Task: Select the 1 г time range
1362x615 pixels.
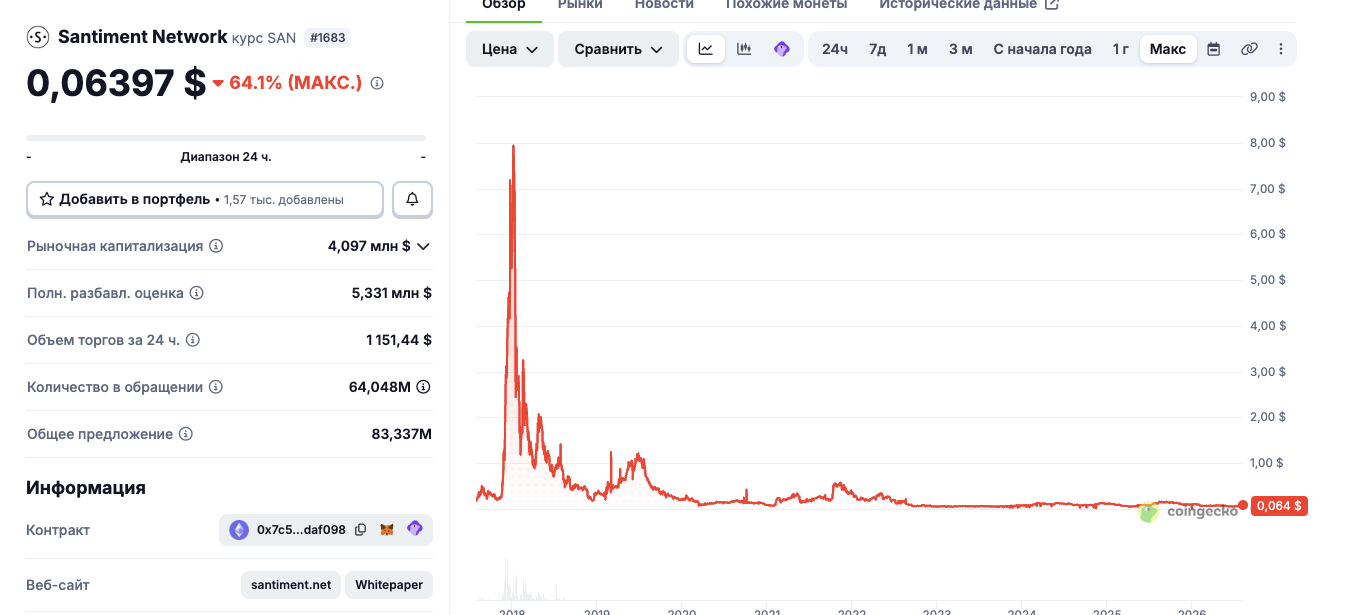Action: pos(1121,49)
